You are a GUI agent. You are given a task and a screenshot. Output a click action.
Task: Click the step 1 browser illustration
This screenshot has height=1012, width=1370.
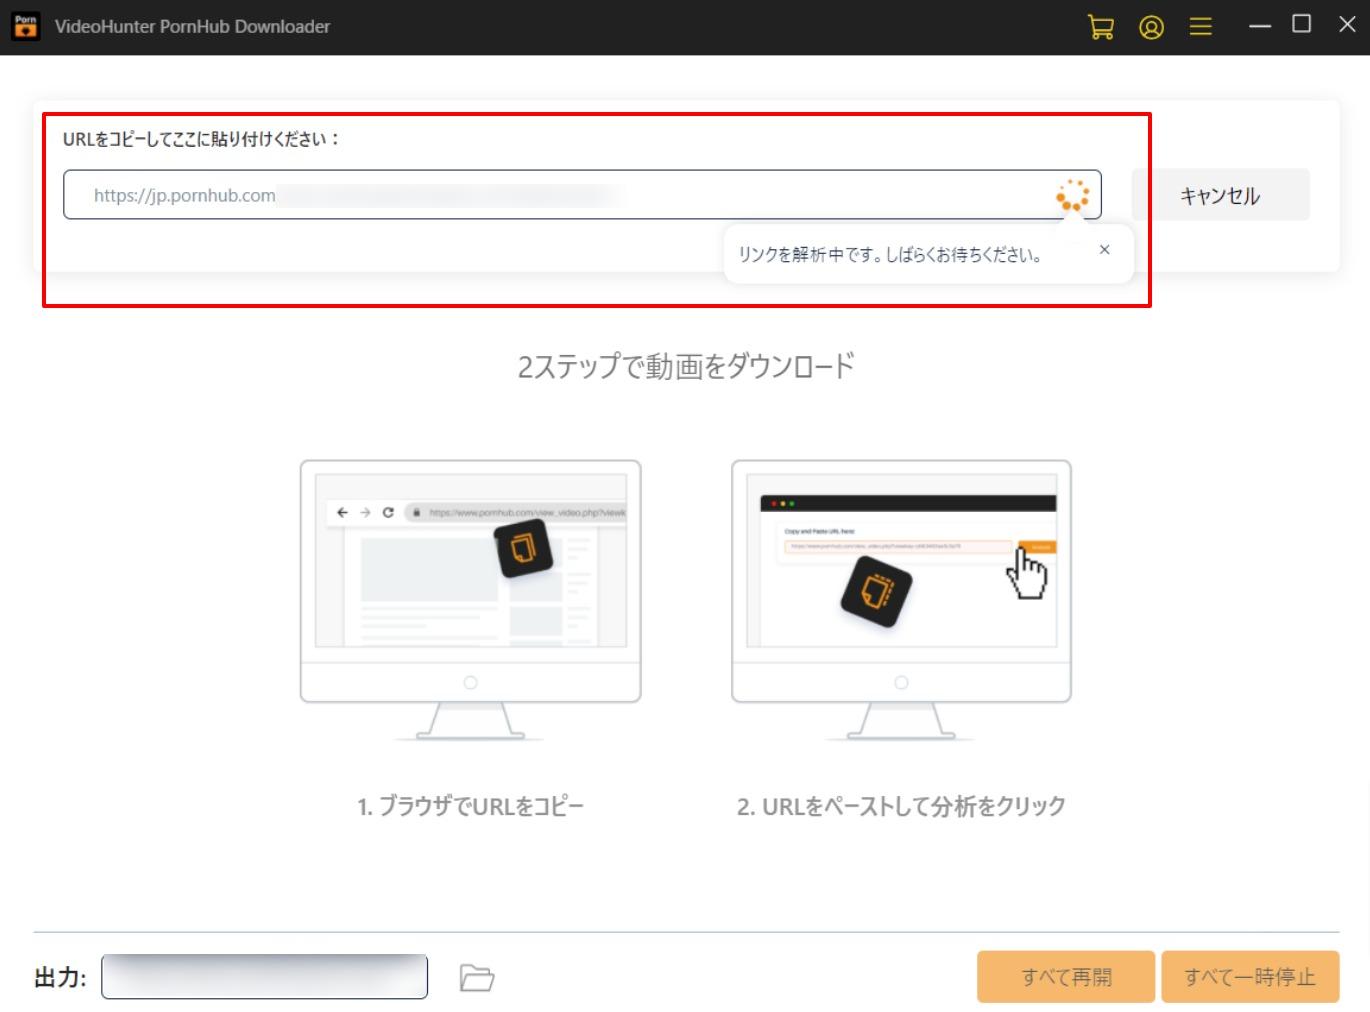click(x=470, y=600)
